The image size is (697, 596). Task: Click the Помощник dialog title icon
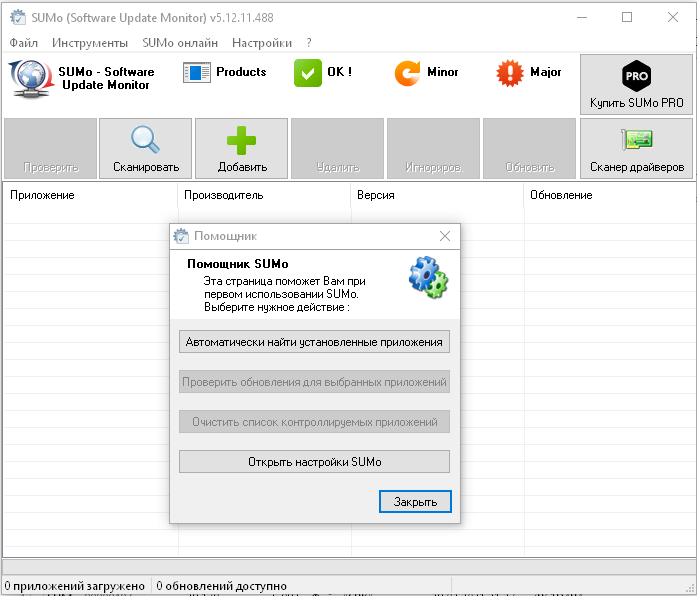pos(181,236)
